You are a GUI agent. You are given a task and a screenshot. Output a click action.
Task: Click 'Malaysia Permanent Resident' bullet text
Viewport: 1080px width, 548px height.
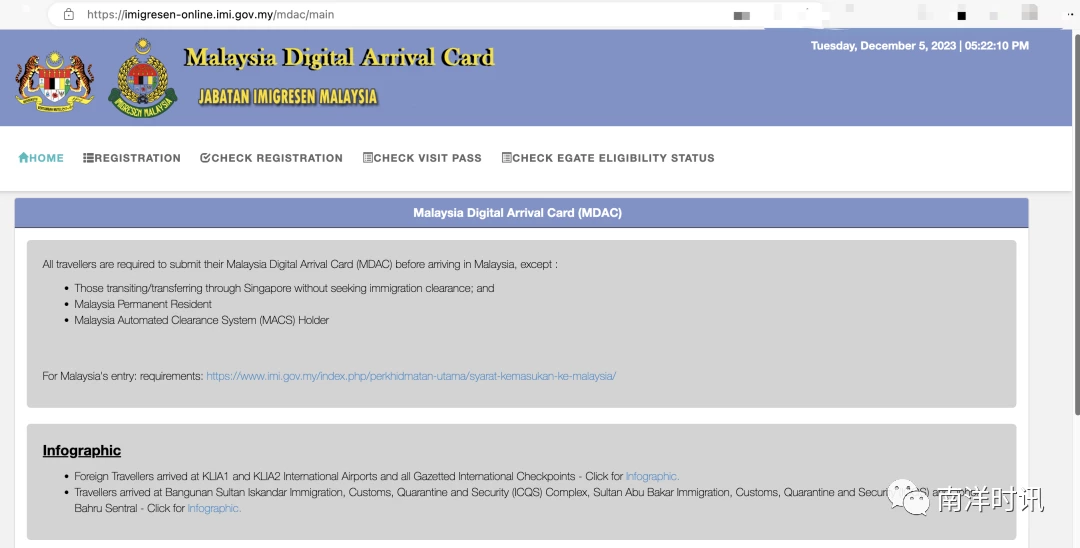[143, 304]
